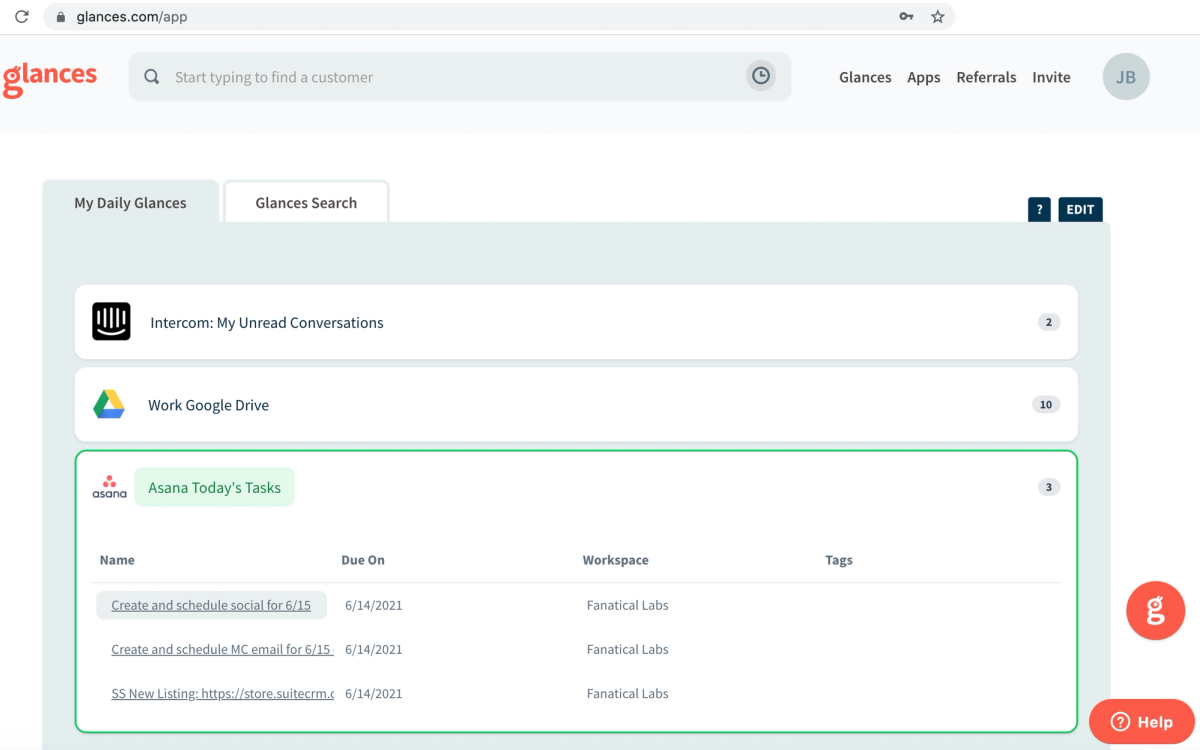Click the Google Drive count badge 10
The height and width of the screenshot is (750, 1200).
pyautogui.click(x=1046, y=405)
